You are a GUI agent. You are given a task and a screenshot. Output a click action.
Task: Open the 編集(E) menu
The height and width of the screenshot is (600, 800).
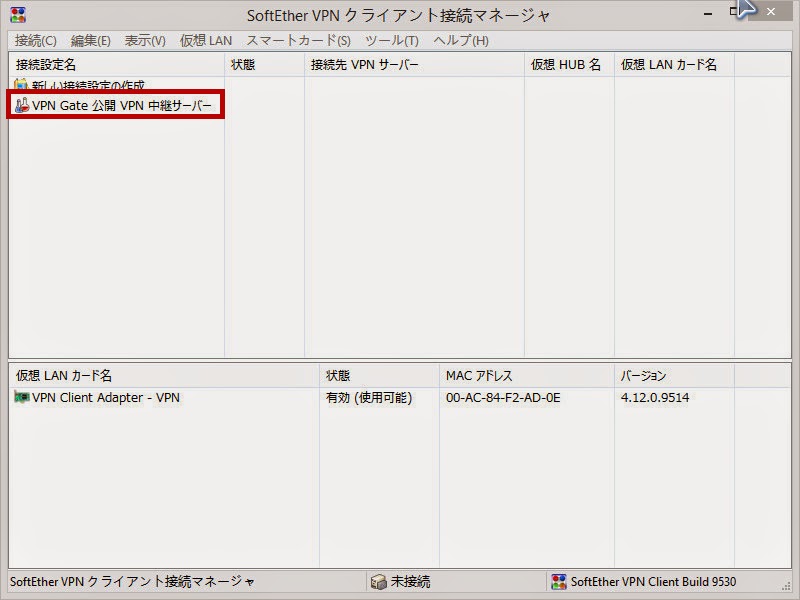[88, 41]
